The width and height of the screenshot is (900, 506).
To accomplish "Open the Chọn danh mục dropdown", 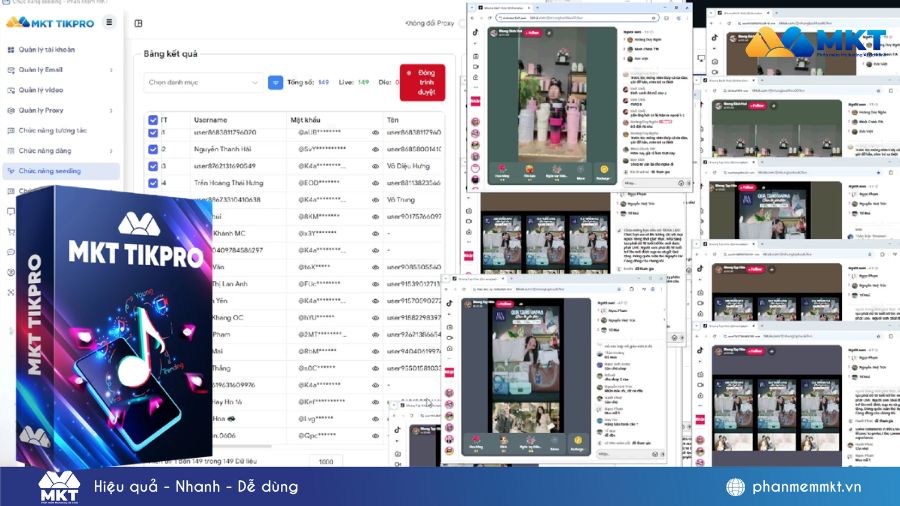I will (x=203, y=83).
